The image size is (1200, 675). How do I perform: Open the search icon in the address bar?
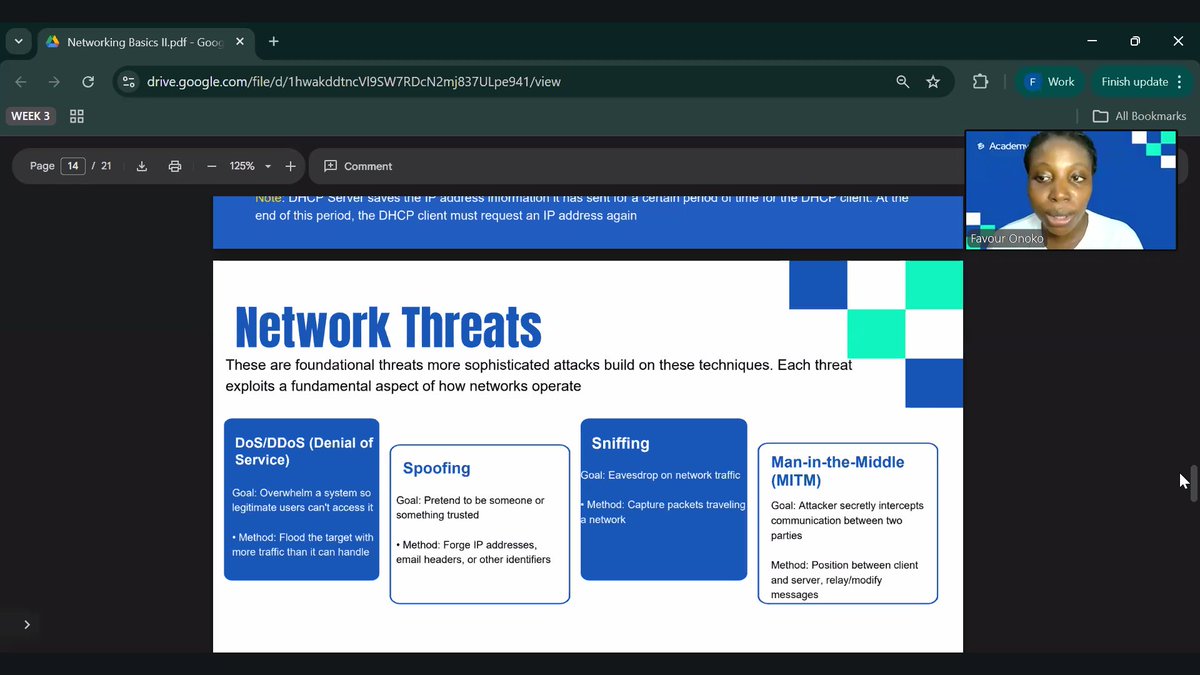[x=902, y=81]
